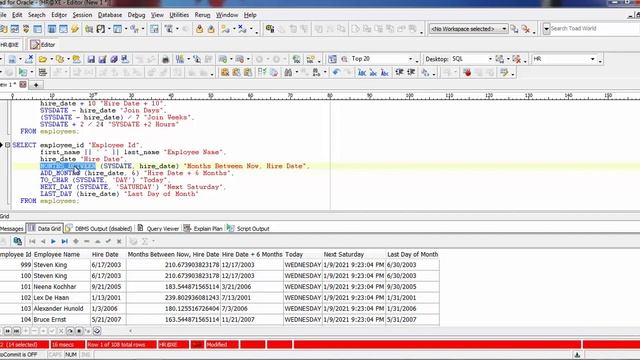640x360 pixels.
Task: Open the DBMS Output (disabled) tab
Action: click(x=99, y=229)
